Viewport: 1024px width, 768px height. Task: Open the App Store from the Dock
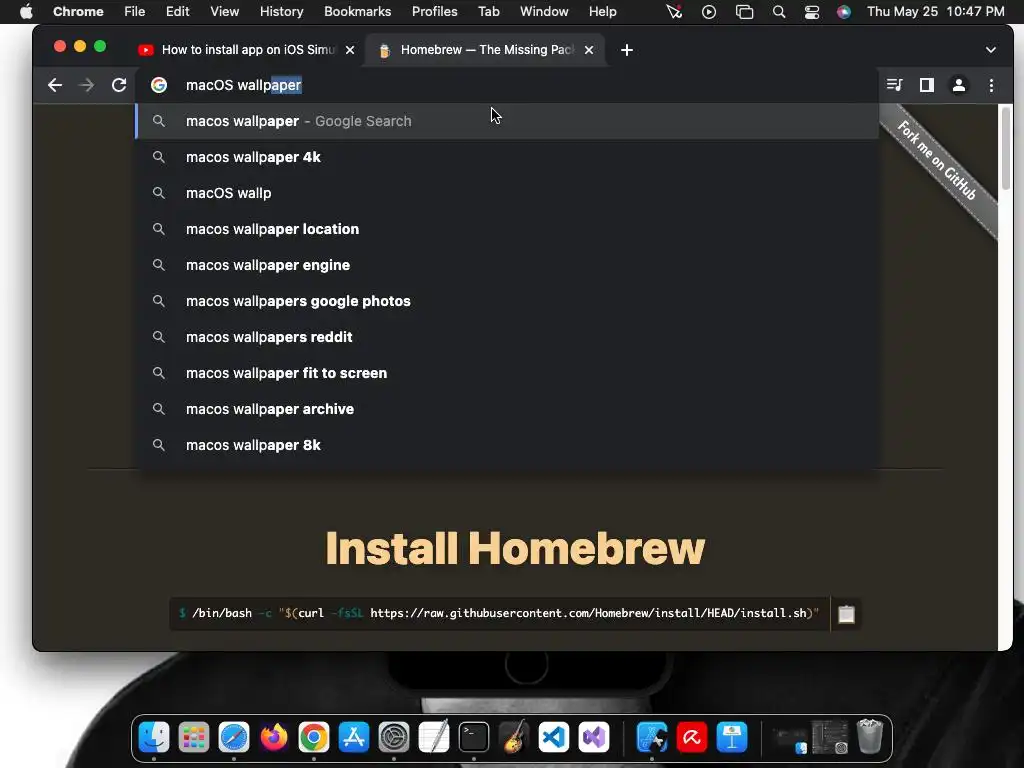(354, 738)
